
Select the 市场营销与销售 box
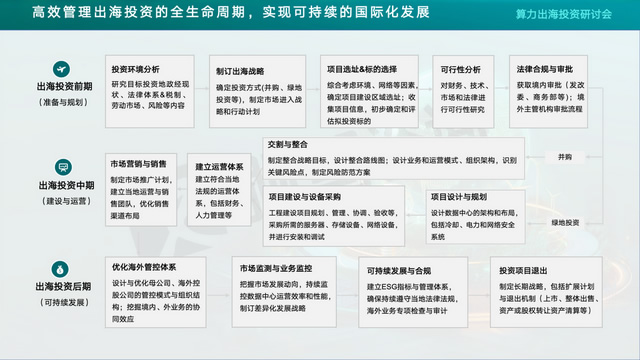141,190
